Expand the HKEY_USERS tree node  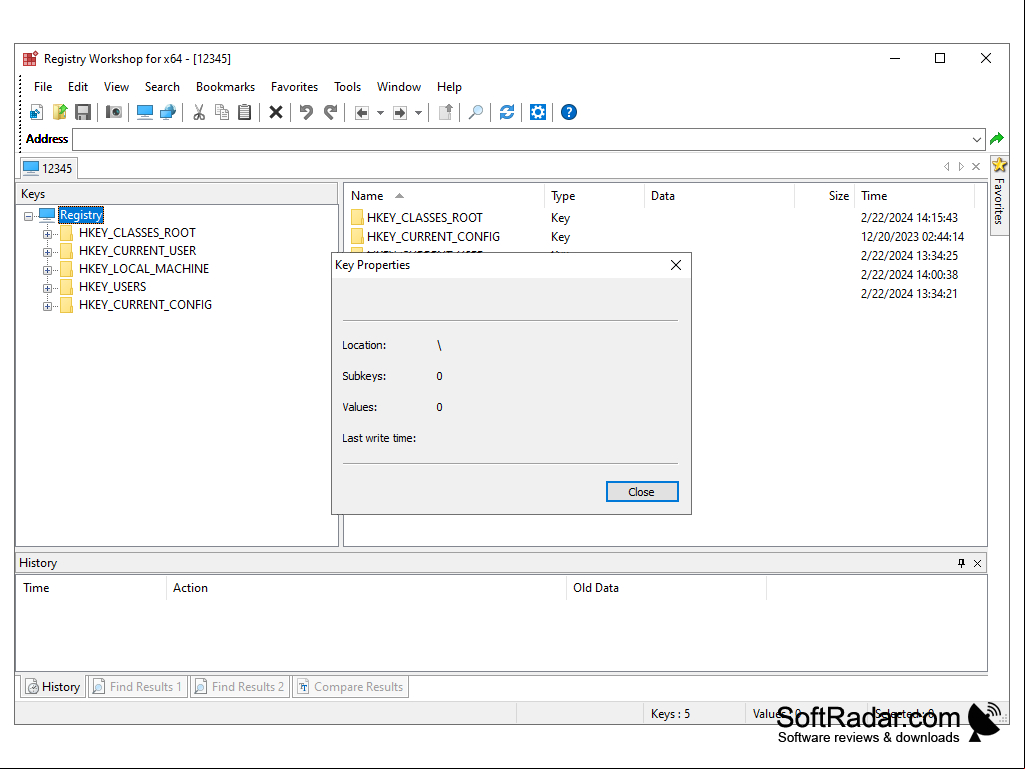(47, 288)
